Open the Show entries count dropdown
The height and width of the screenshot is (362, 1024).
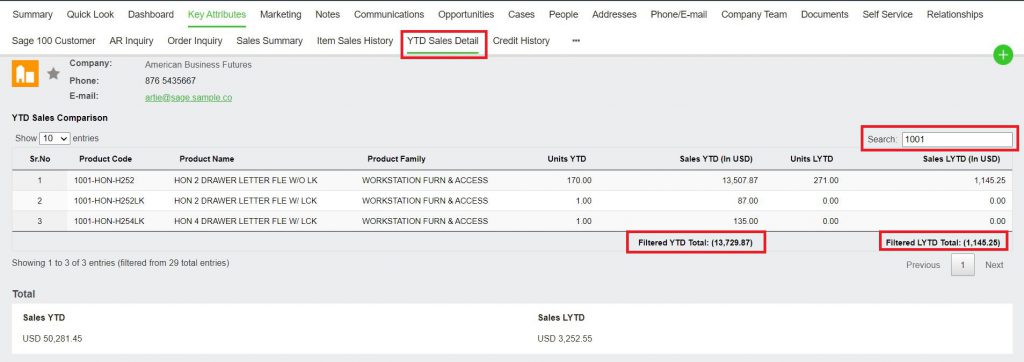(55, 139)
